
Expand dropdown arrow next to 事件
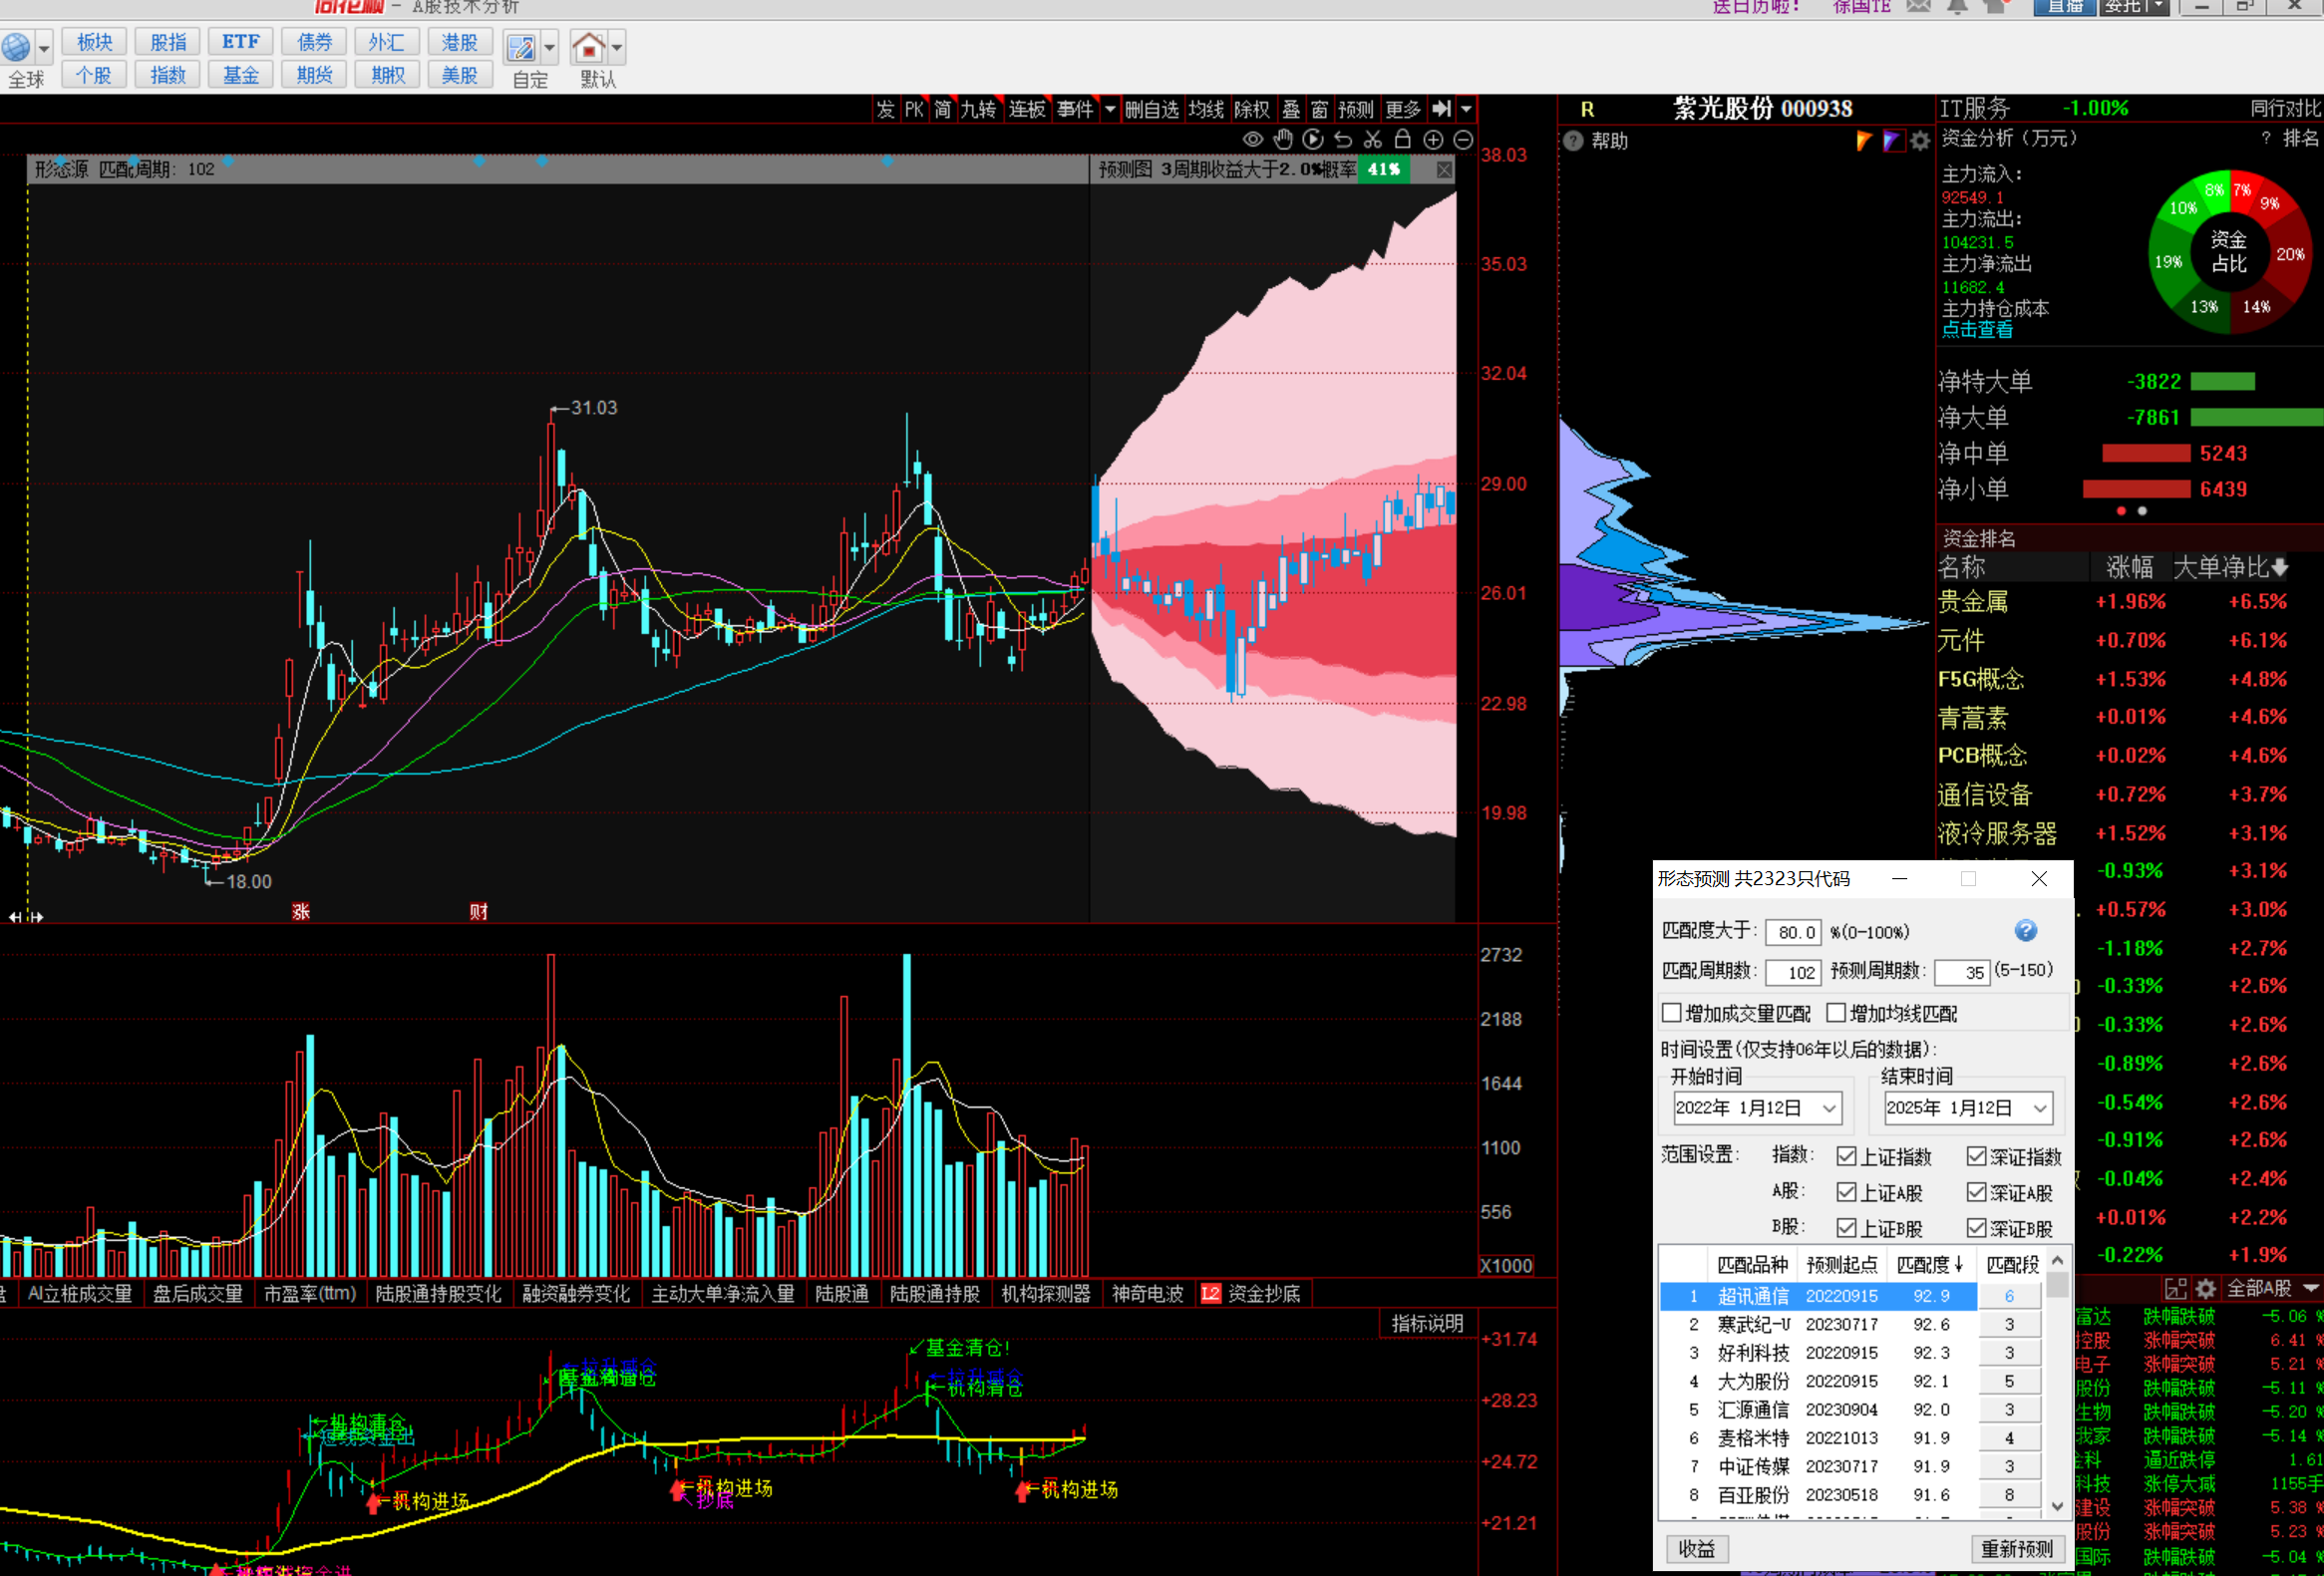tap(1109, 109)
